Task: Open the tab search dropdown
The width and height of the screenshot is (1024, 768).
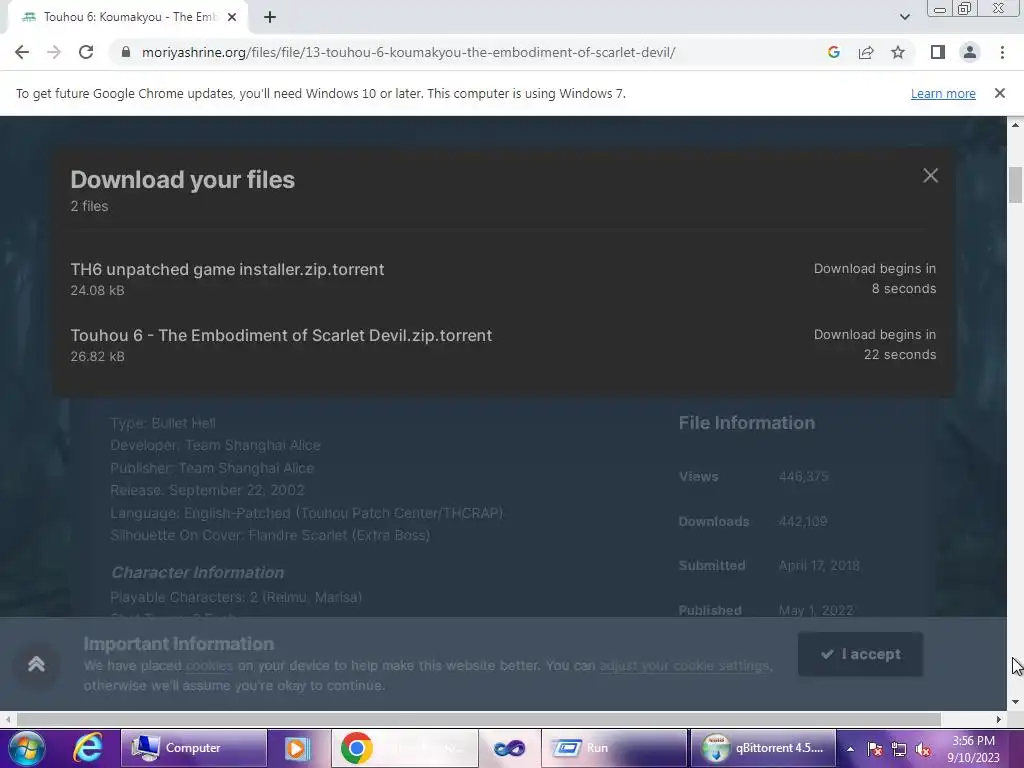Action: pos(904,17)
